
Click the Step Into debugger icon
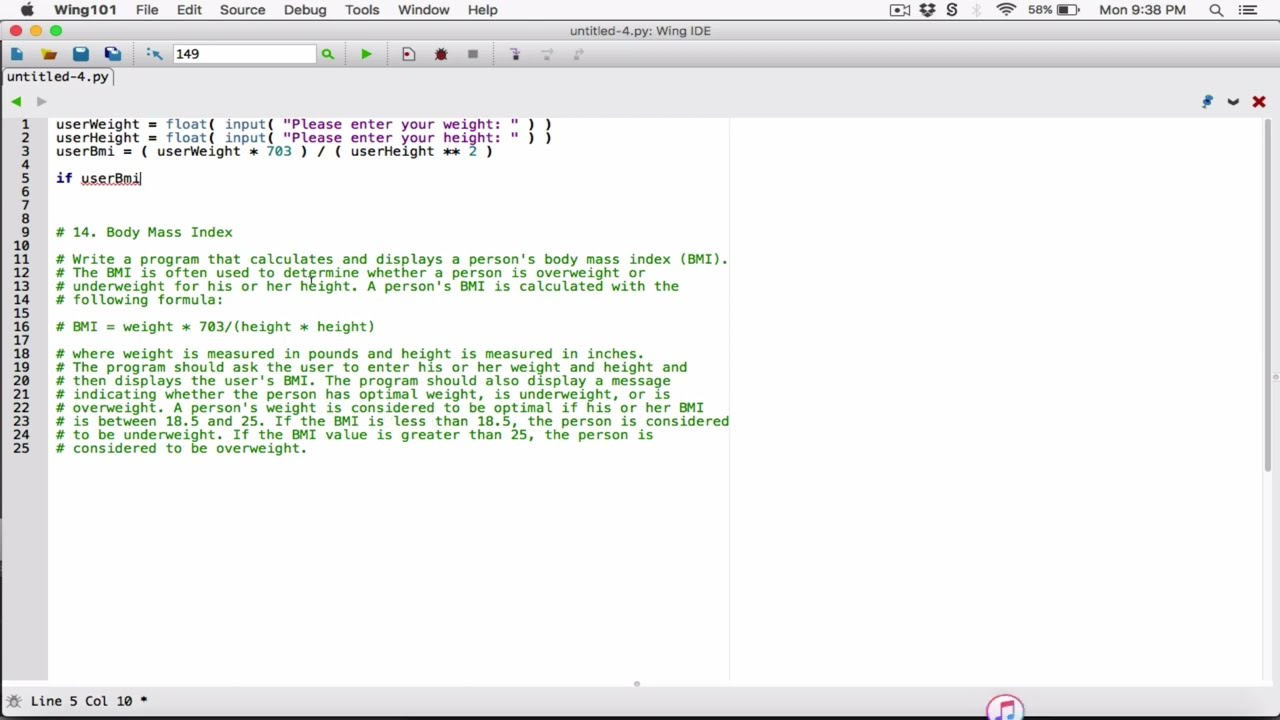coord(515,54)
